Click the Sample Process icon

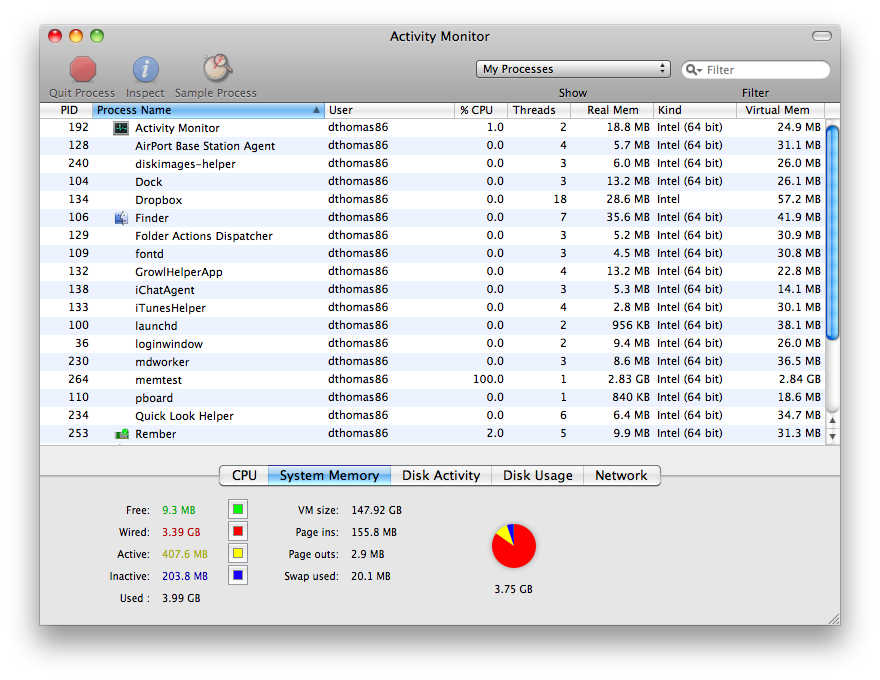[x=217, y=68]
